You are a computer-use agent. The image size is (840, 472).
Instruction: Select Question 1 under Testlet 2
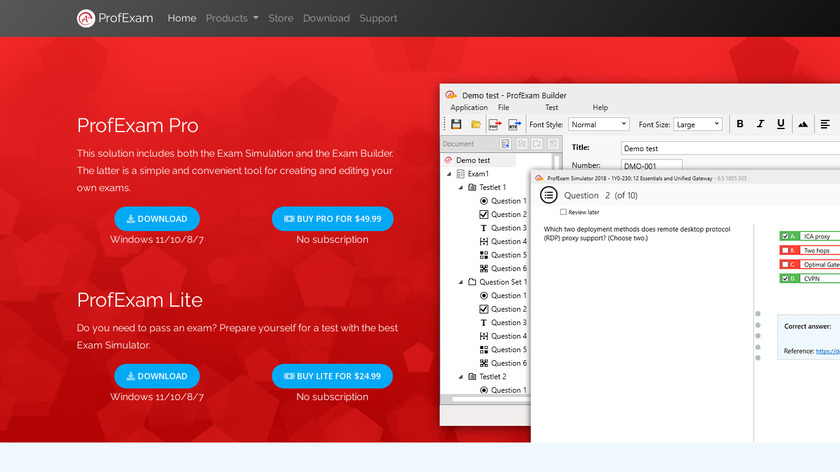pyautogui.click(x=509, y=390)
